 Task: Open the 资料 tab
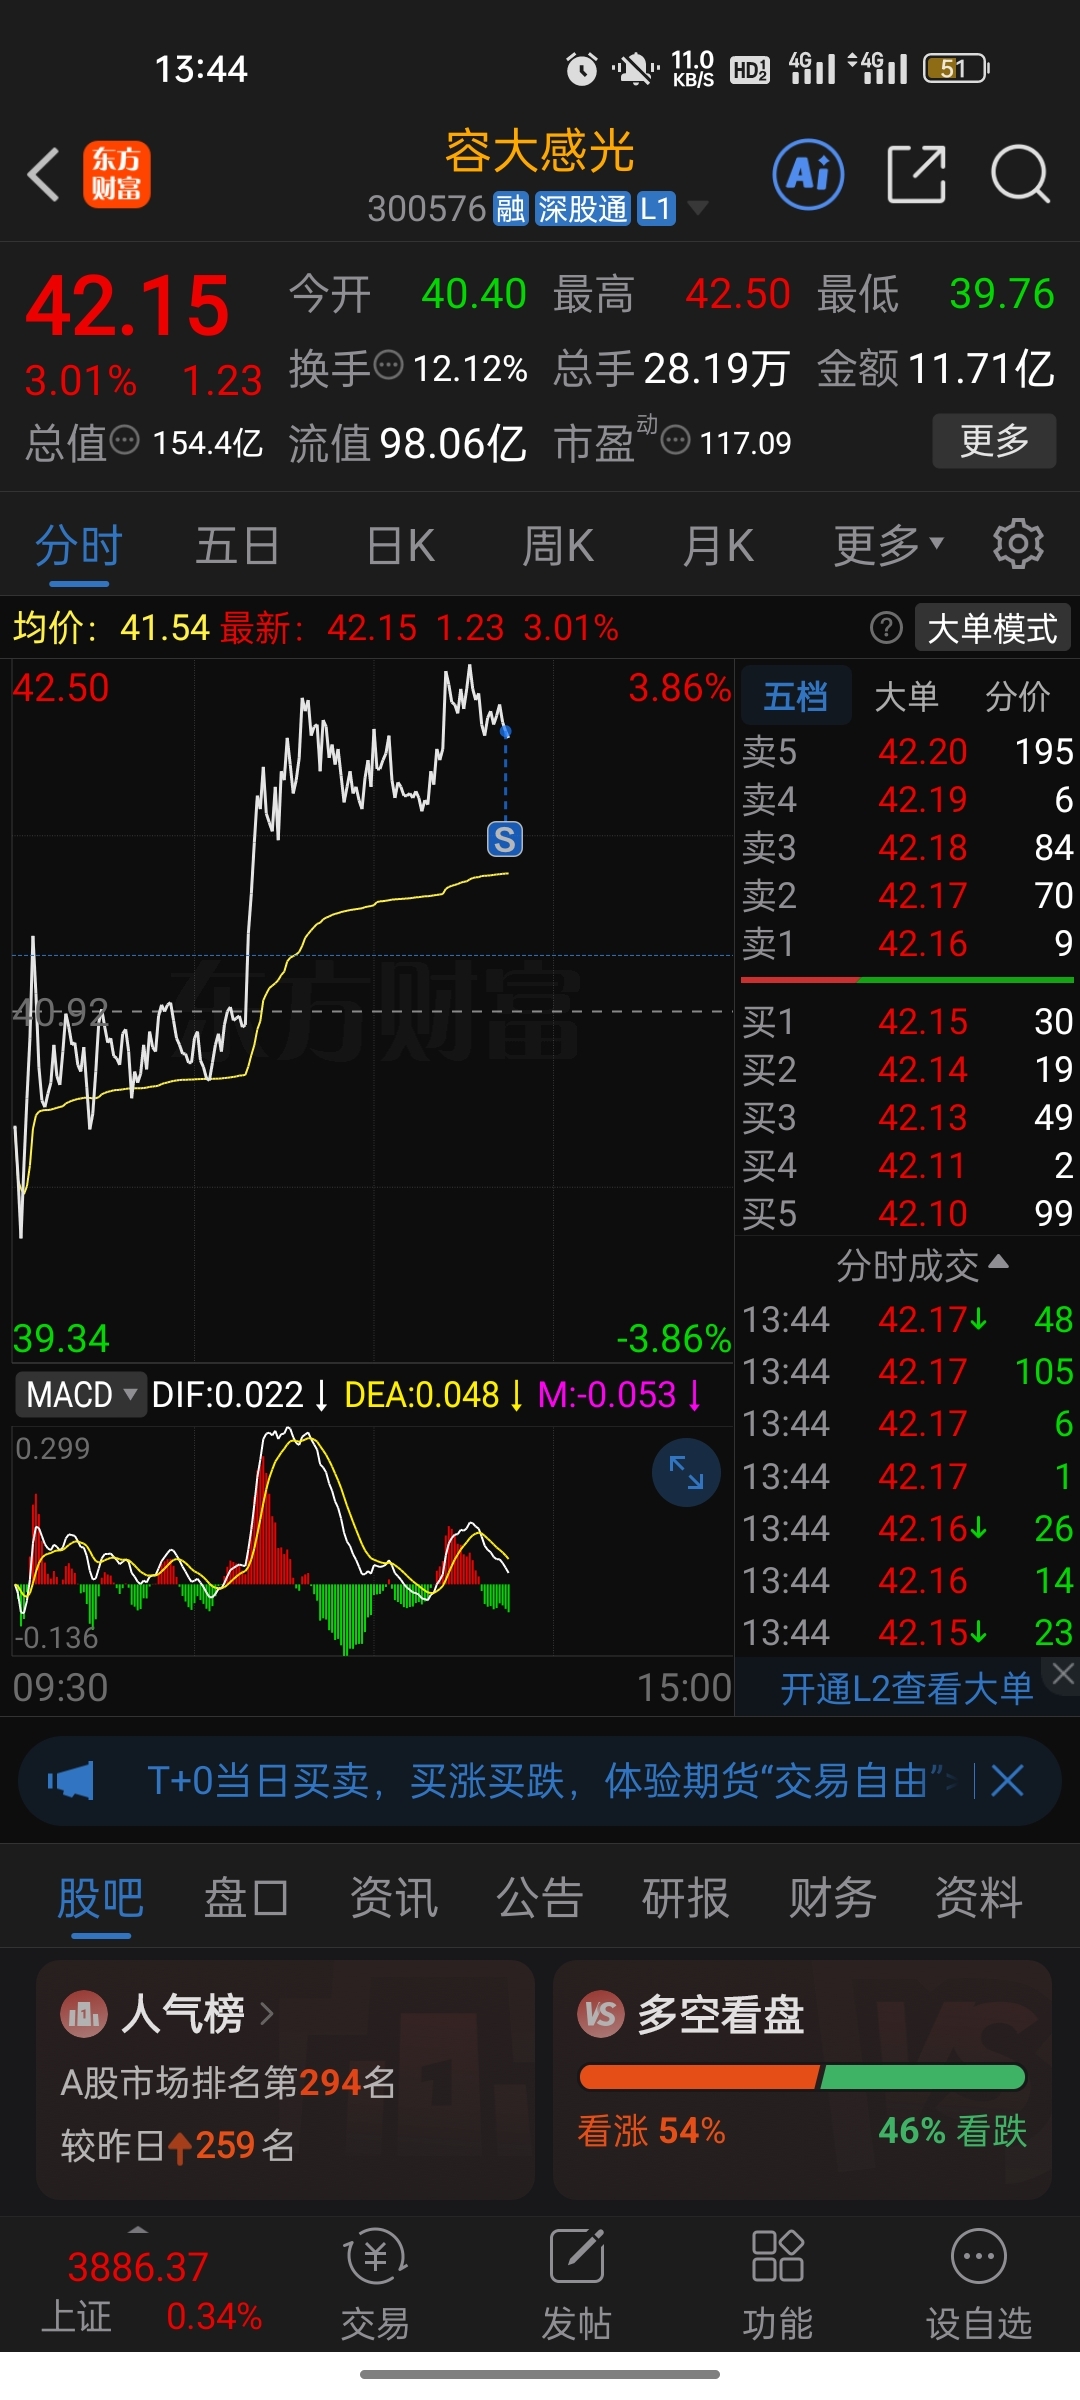(x=979, y=1897)
